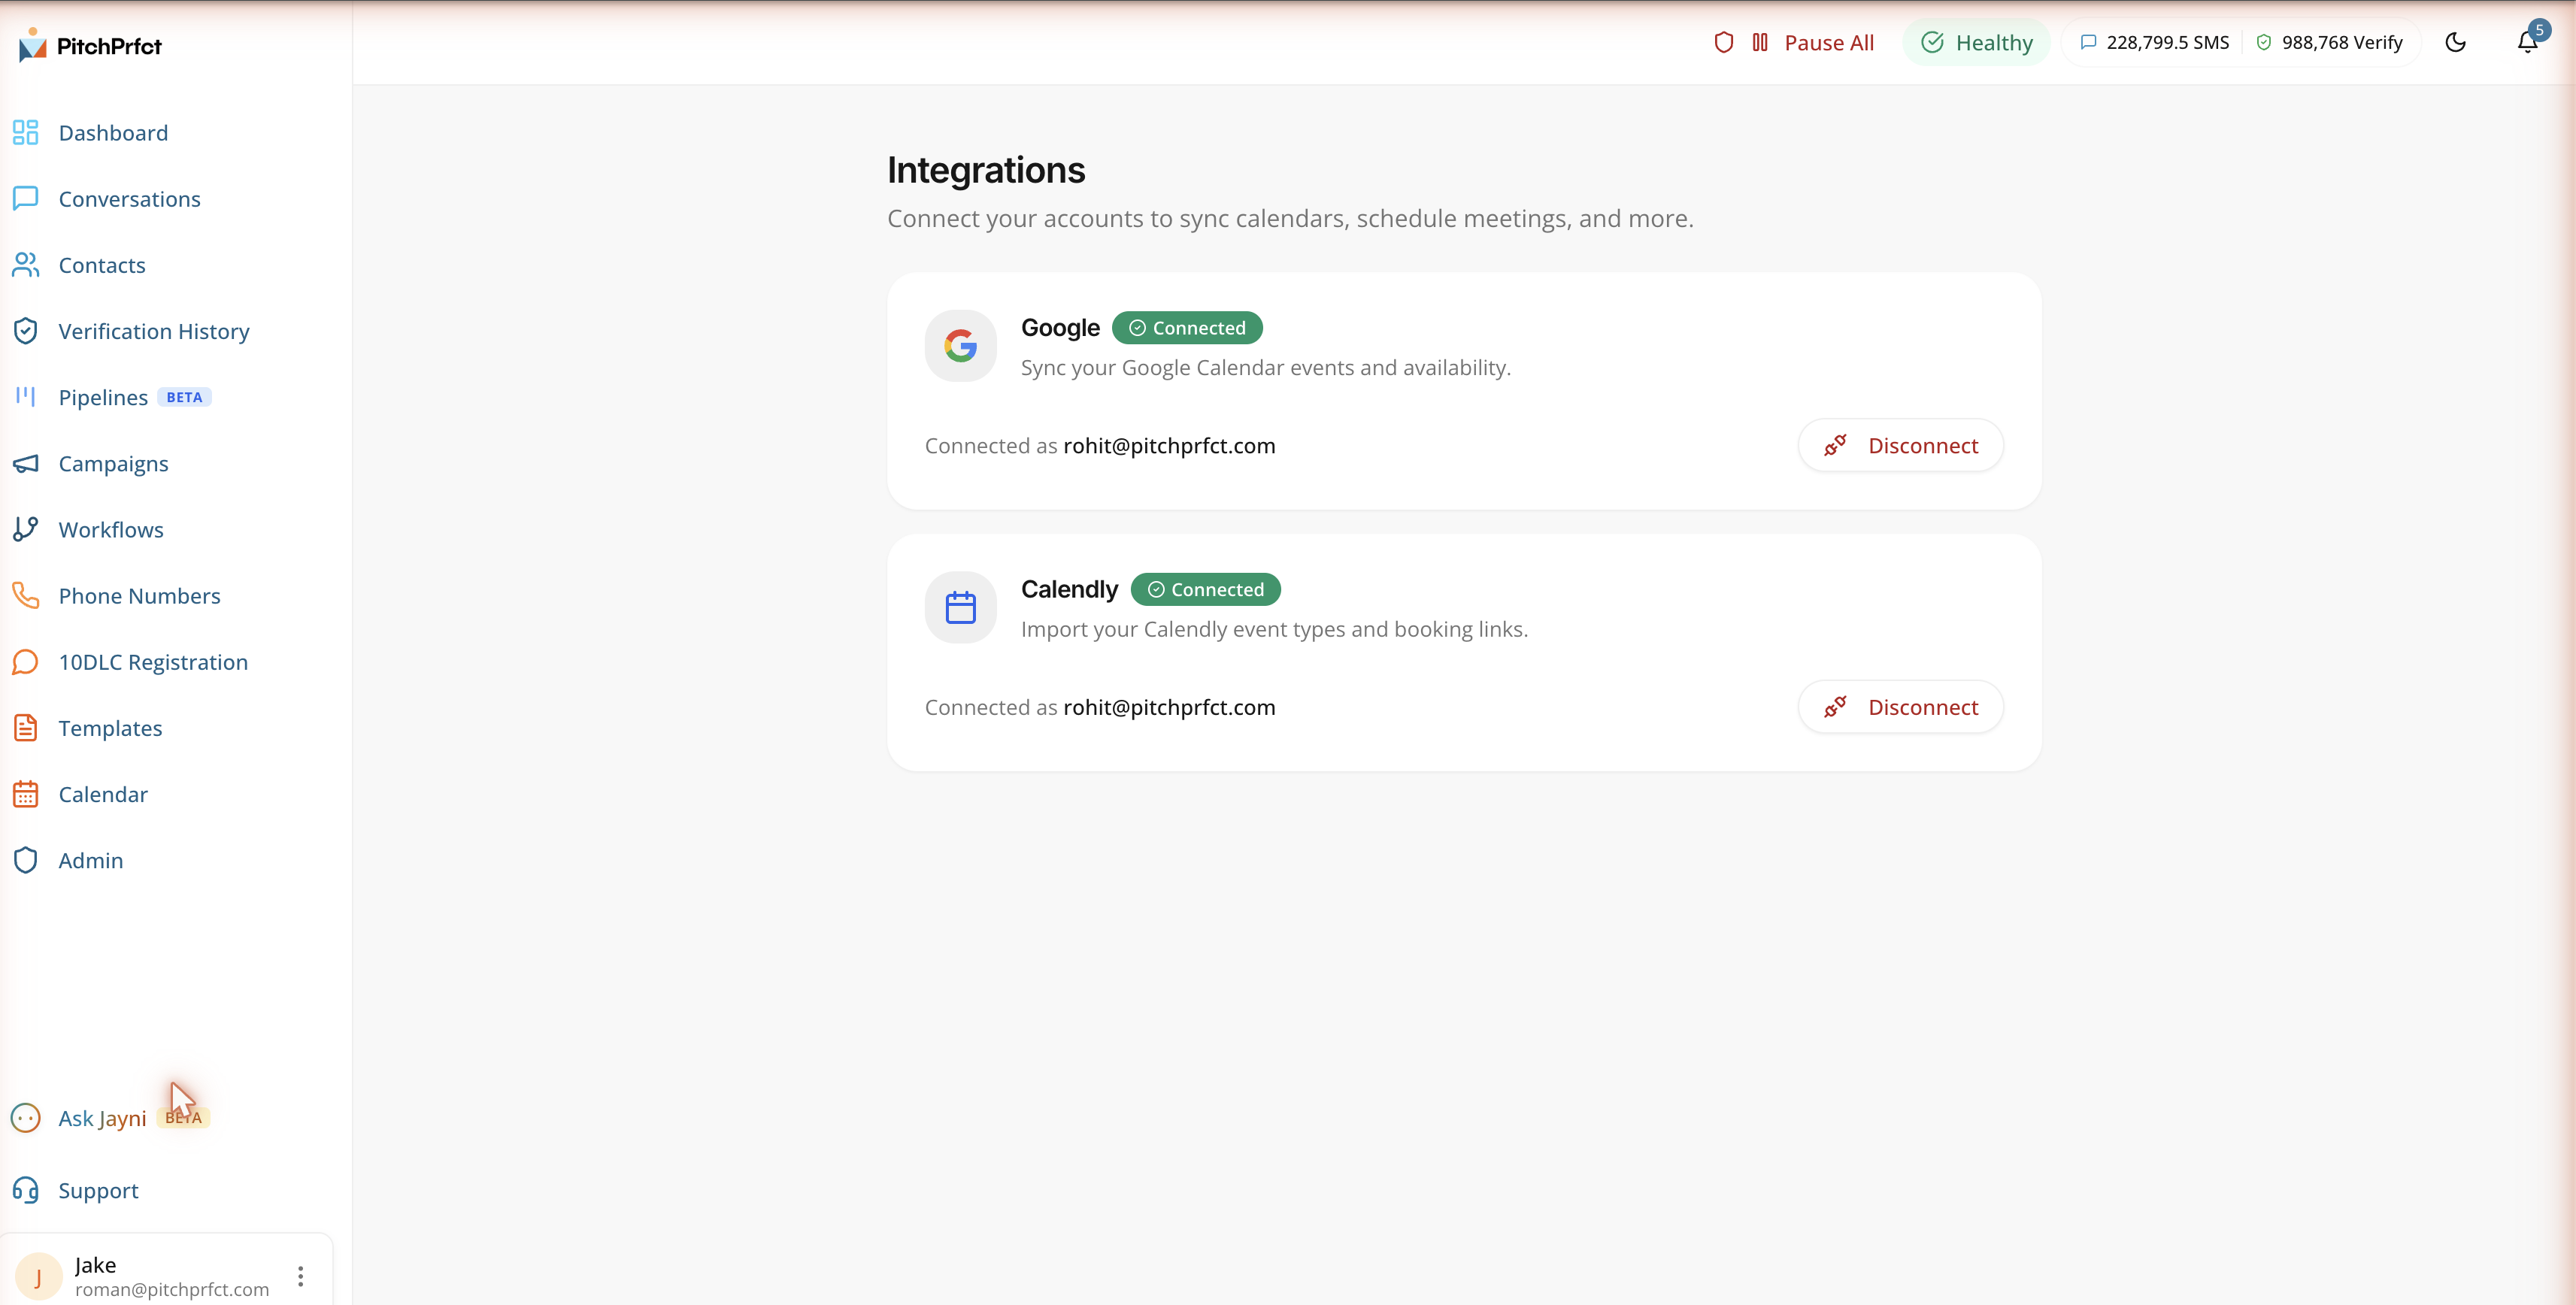
Task: Click the Campaigns megaphone icon
Action: coord(26,464)
